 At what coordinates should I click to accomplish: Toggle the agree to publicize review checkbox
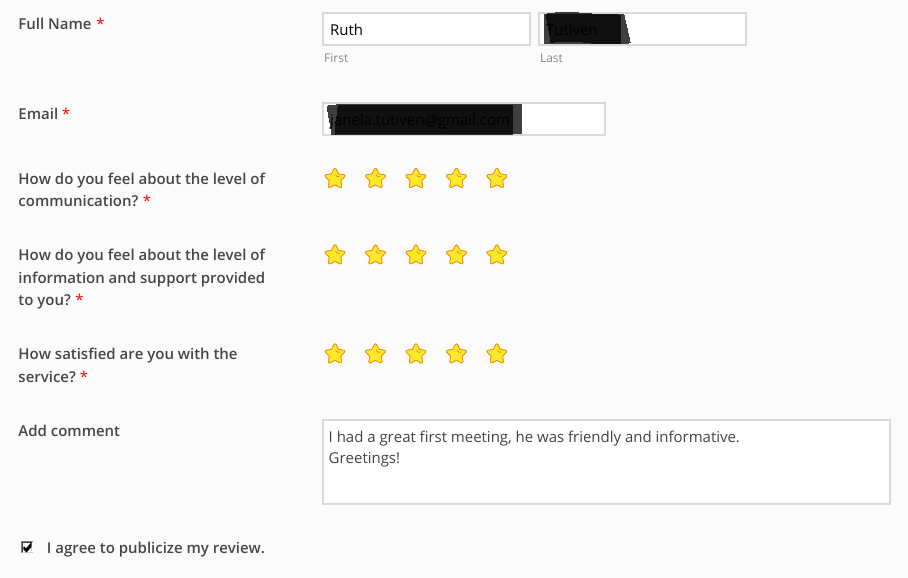coord(27,547)
